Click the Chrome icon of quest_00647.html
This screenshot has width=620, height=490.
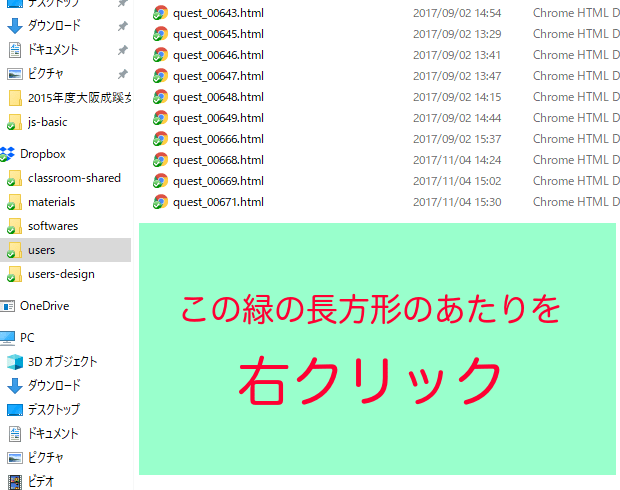[160, 76]
